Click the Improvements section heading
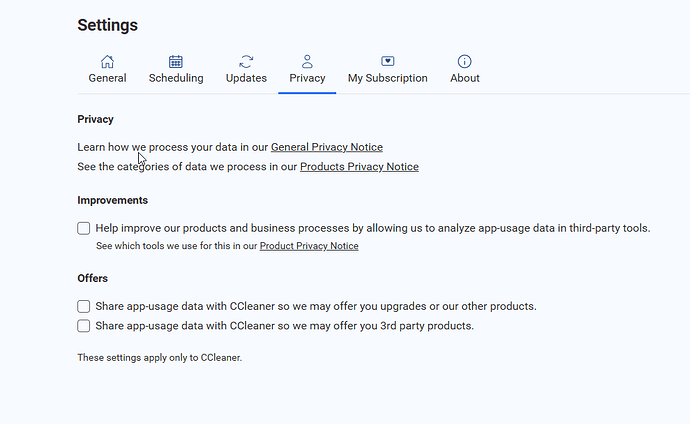The height and width of the screenshot is (424, 690). point(113,200)
